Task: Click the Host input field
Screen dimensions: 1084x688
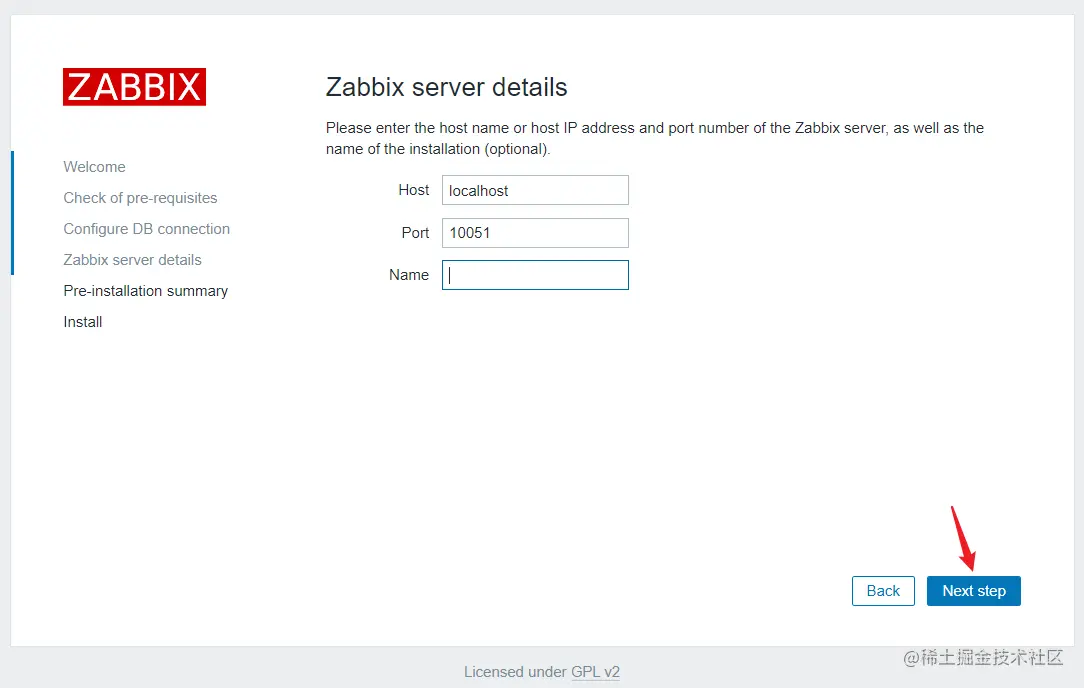Action: (535, 190)
